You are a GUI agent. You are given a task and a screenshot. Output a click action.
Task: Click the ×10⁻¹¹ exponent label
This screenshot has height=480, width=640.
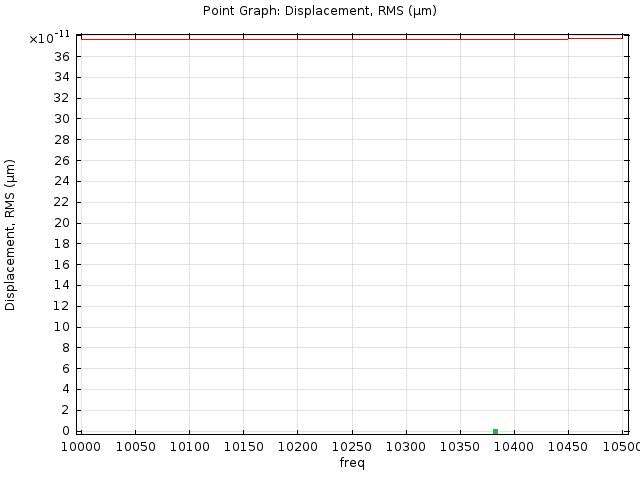49,38
